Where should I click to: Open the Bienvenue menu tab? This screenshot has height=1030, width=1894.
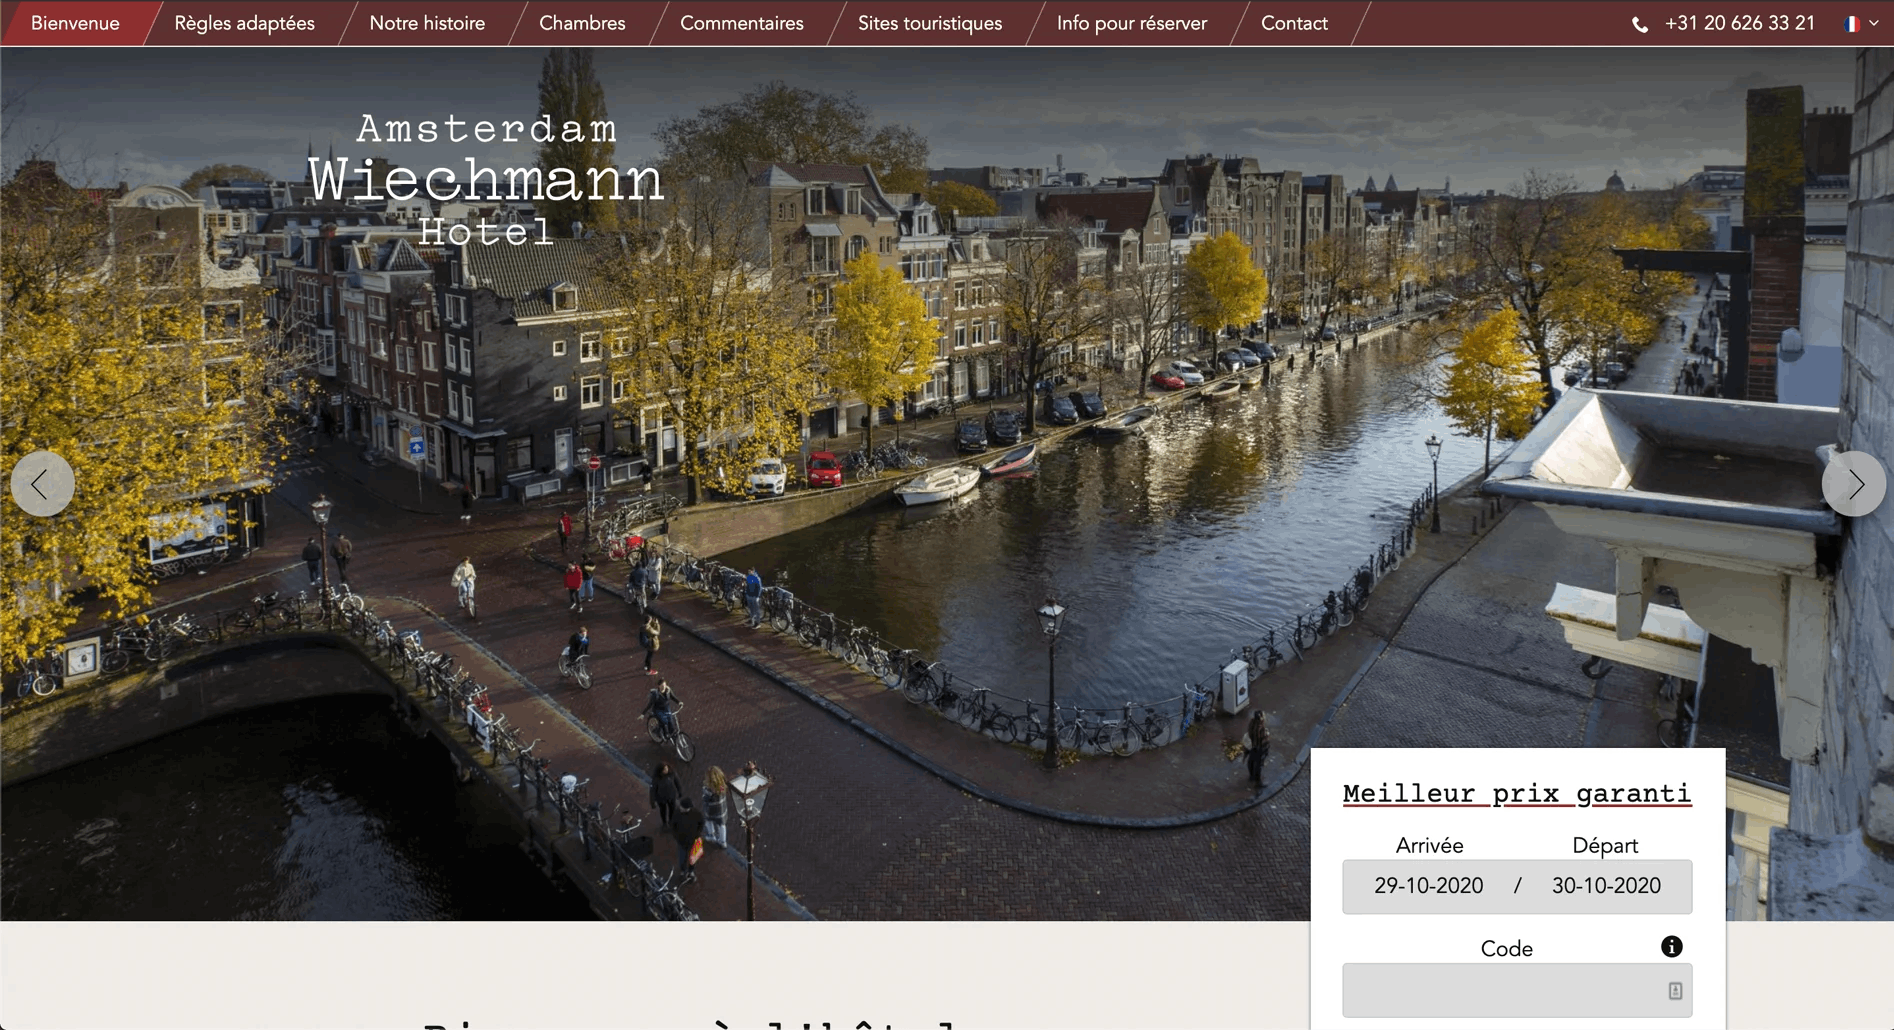pyautogui.click(x=75, y=23)
